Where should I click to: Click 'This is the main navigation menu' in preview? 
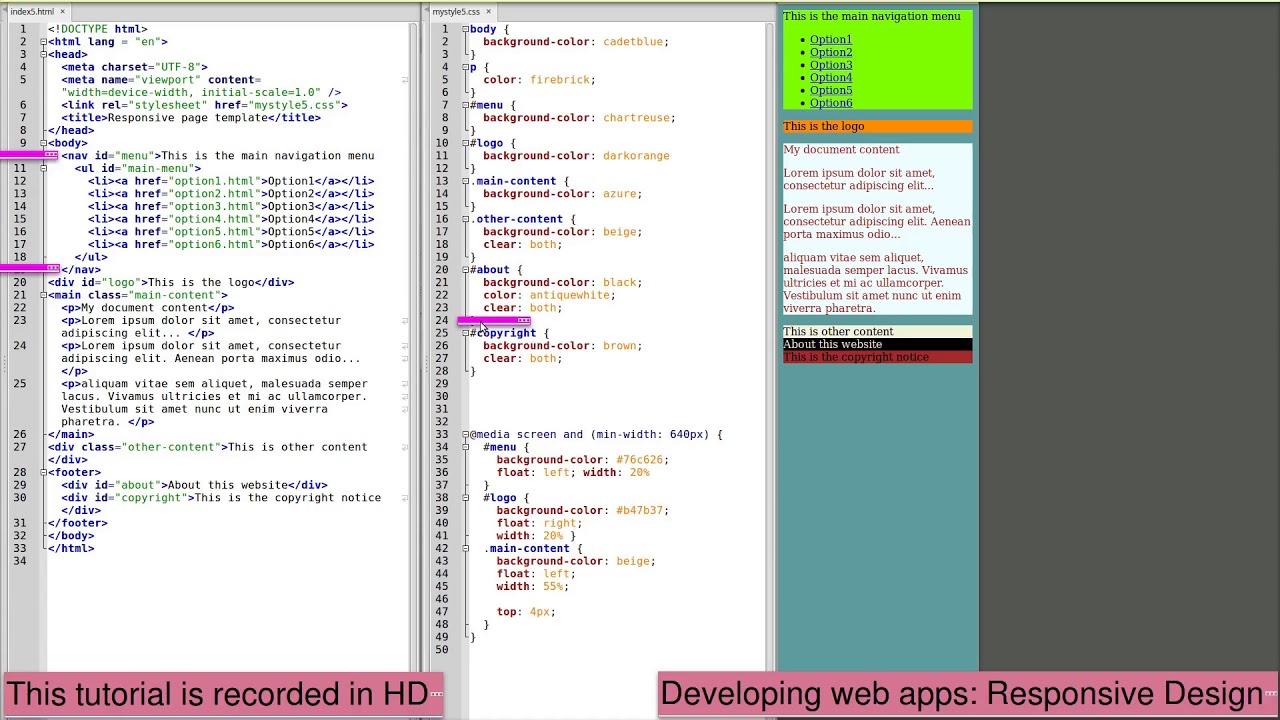click(871, 16)
